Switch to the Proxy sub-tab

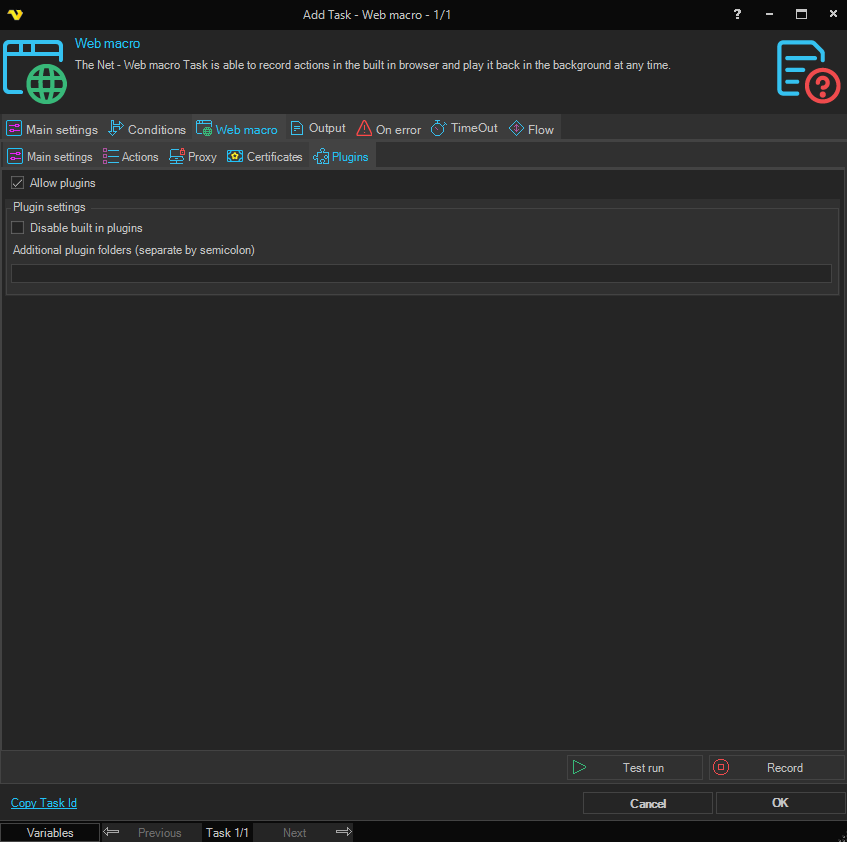[x=193, y=157]
